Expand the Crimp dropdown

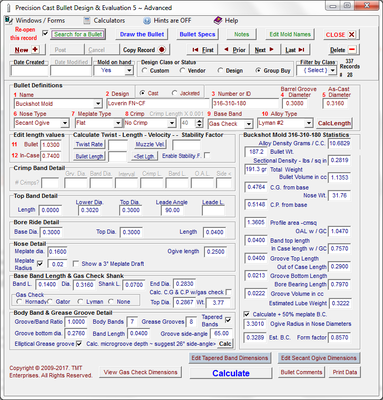pyautogui.click(x=171, y=123)
